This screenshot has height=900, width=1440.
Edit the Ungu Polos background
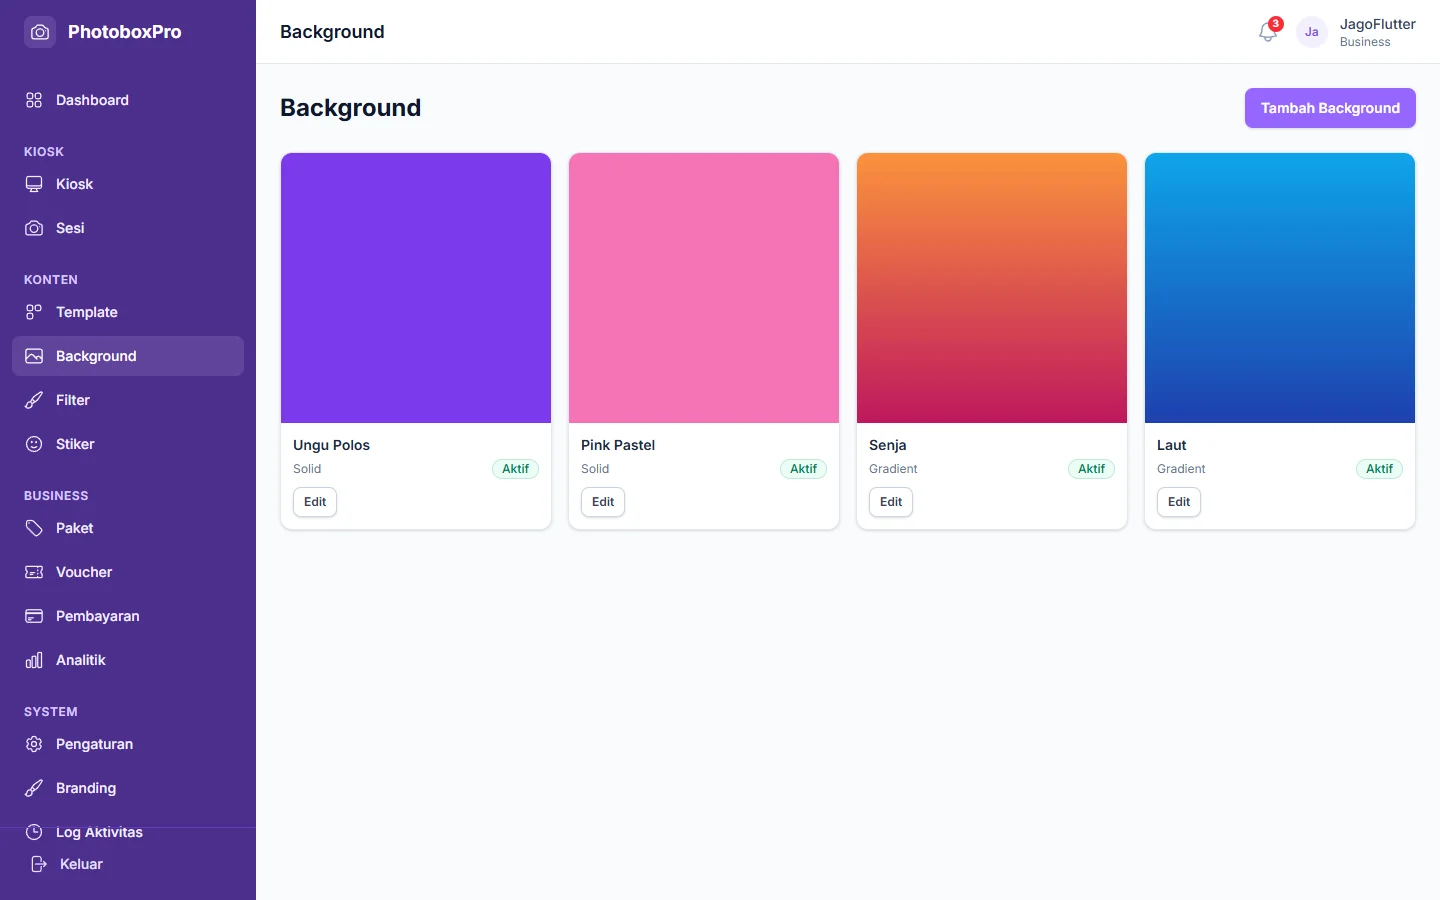[x=315, y=502]
